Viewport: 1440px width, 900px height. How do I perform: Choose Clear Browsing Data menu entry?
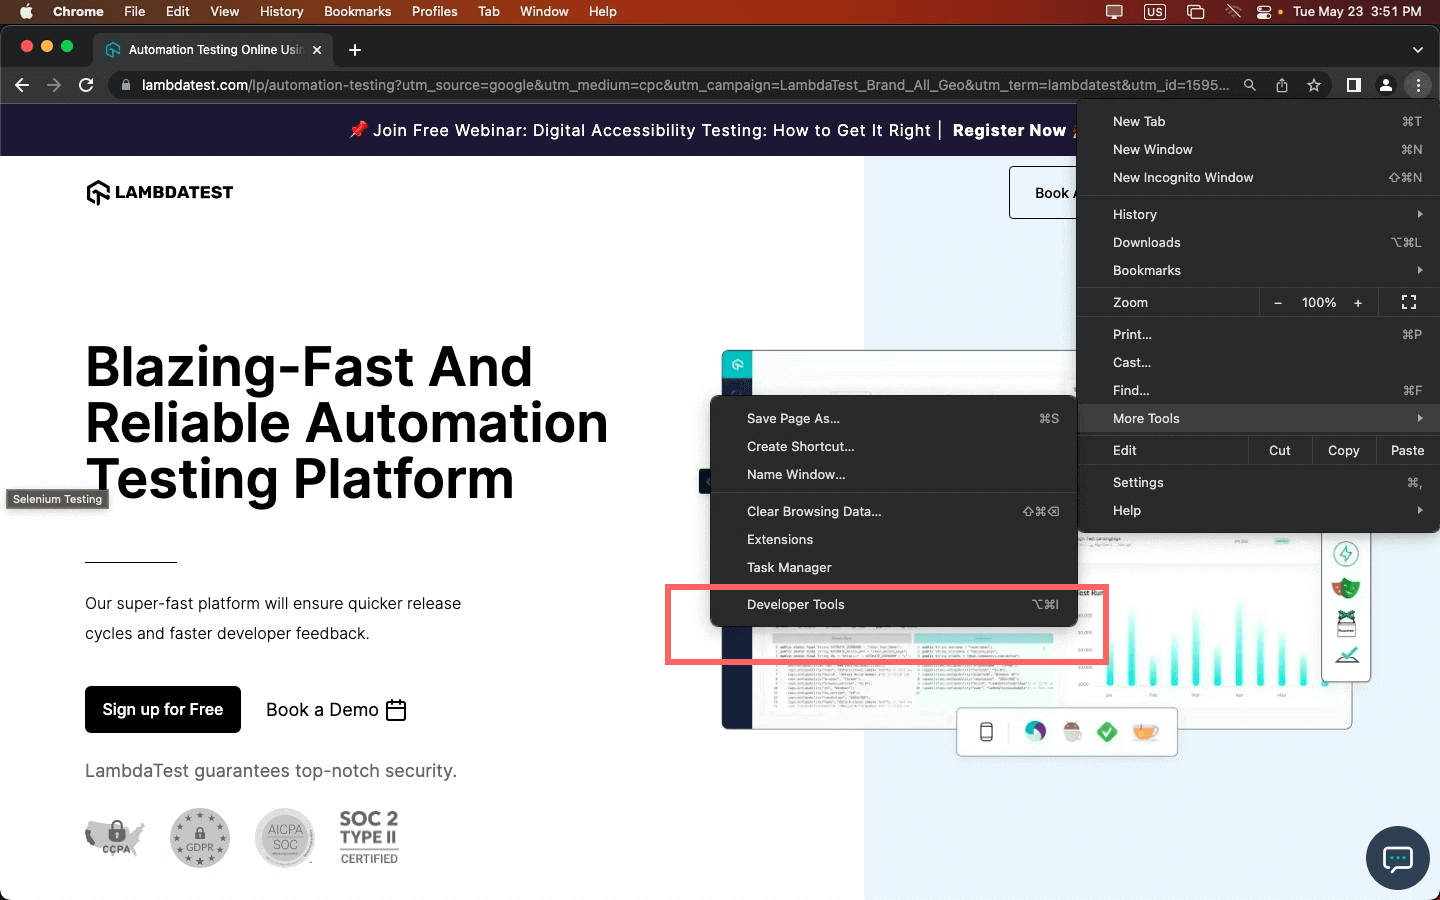coord(814,511)
